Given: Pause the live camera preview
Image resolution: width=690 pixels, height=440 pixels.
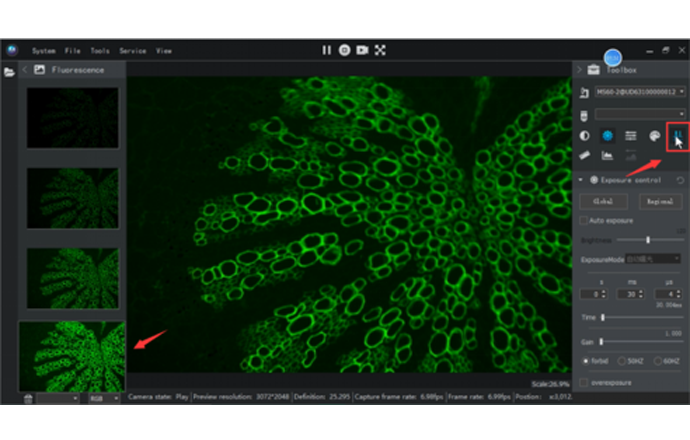Looking at the screenshot, I should 326,50.
